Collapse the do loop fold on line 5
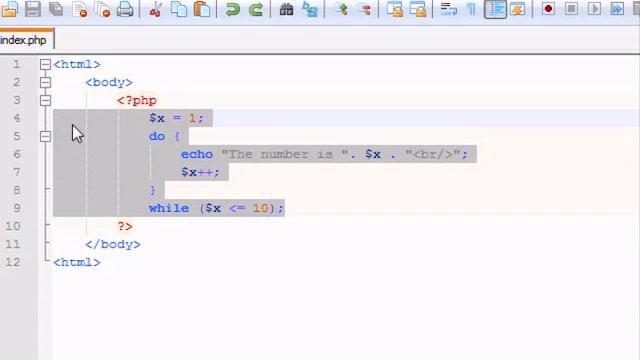640x360 pixels. pos(45,136)
